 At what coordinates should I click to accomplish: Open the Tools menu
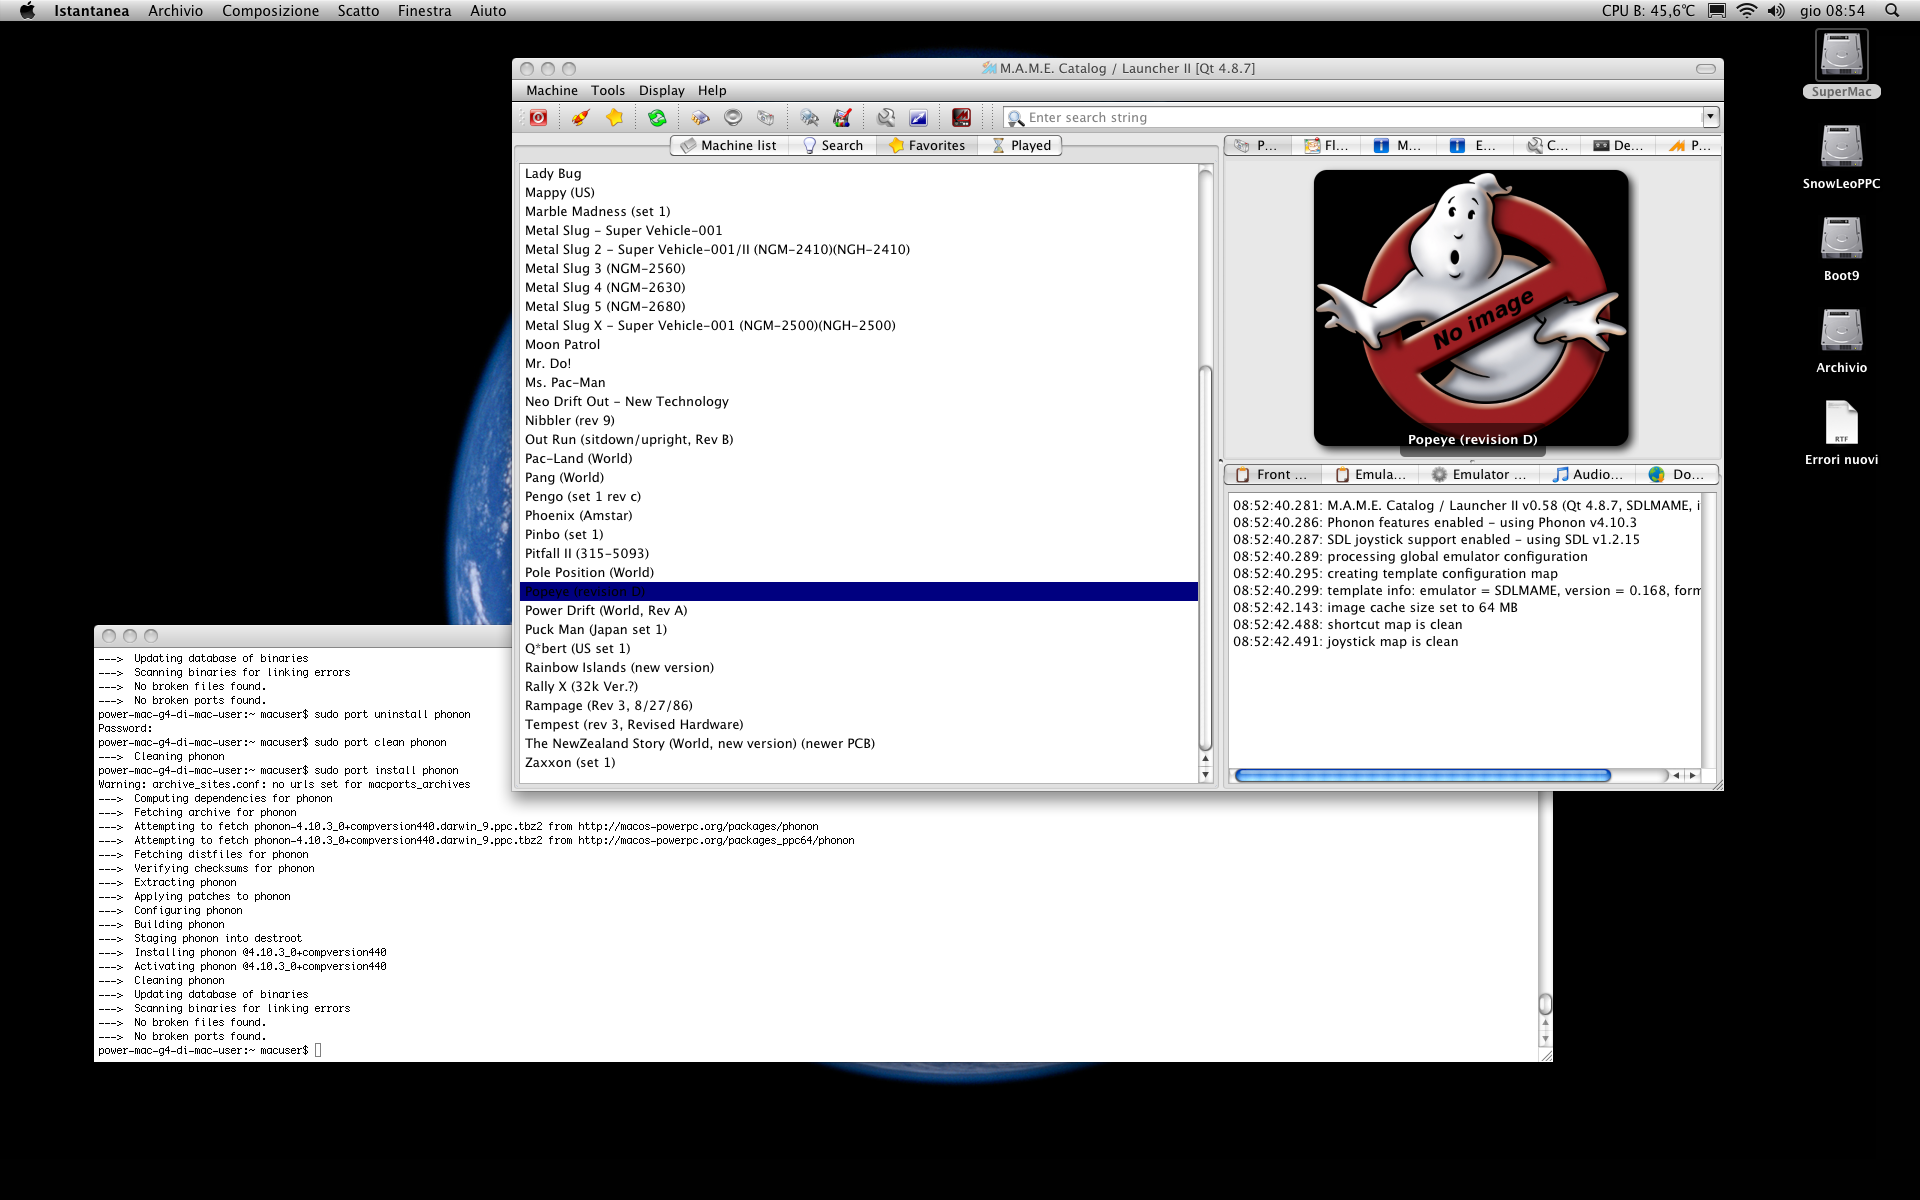coord(607,90)
